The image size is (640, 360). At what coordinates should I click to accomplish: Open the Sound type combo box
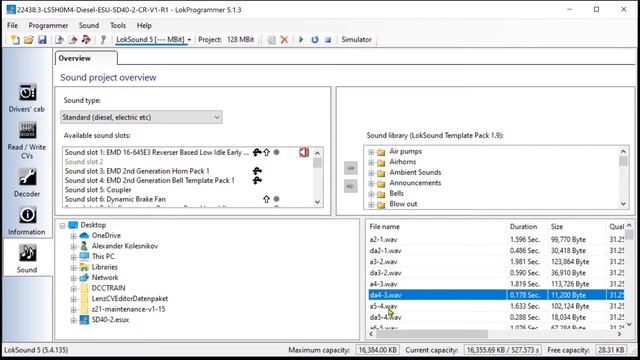(x=141, y=117)
